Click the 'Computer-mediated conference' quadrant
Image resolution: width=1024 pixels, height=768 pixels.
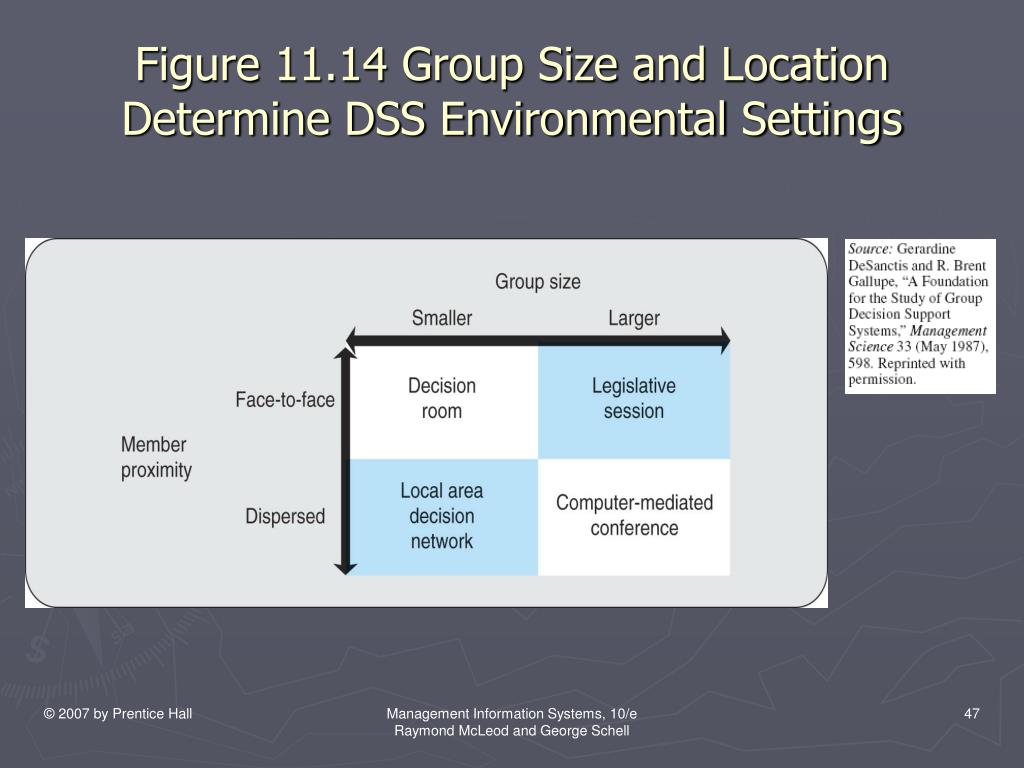coord(633,517)
